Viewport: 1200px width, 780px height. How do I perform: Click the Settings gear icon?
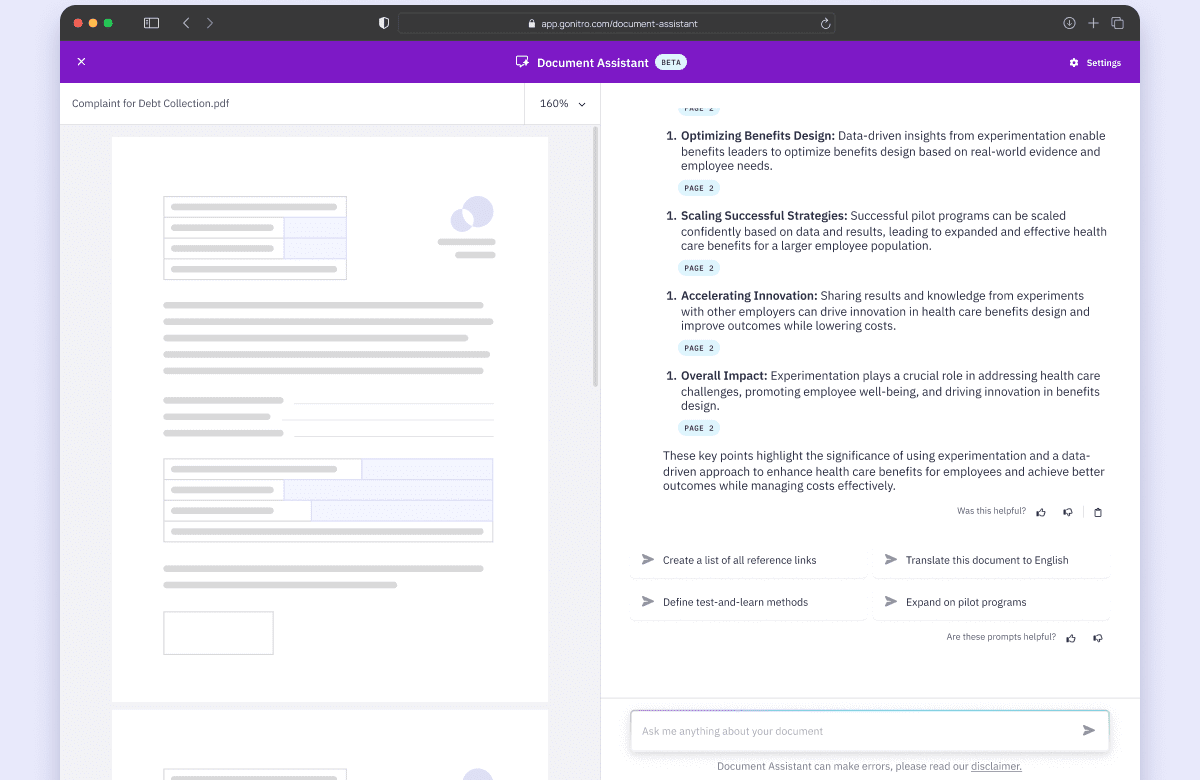pos(1074,63)
